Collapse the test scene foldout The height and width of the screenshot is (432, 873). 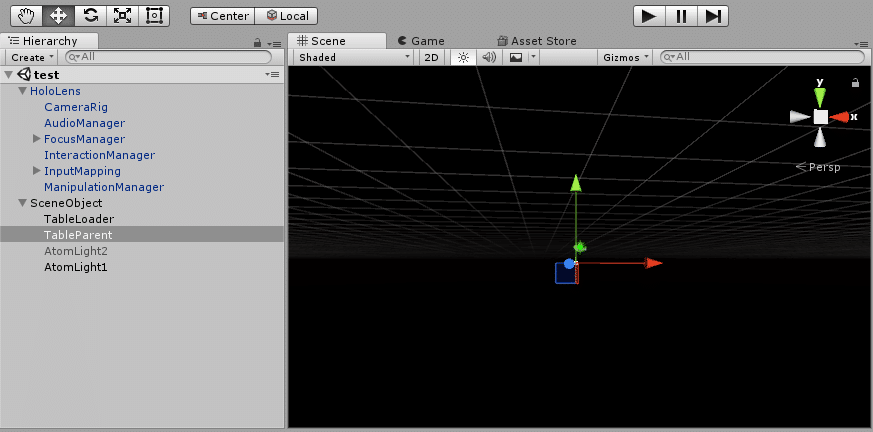click(x=8, y=75)
